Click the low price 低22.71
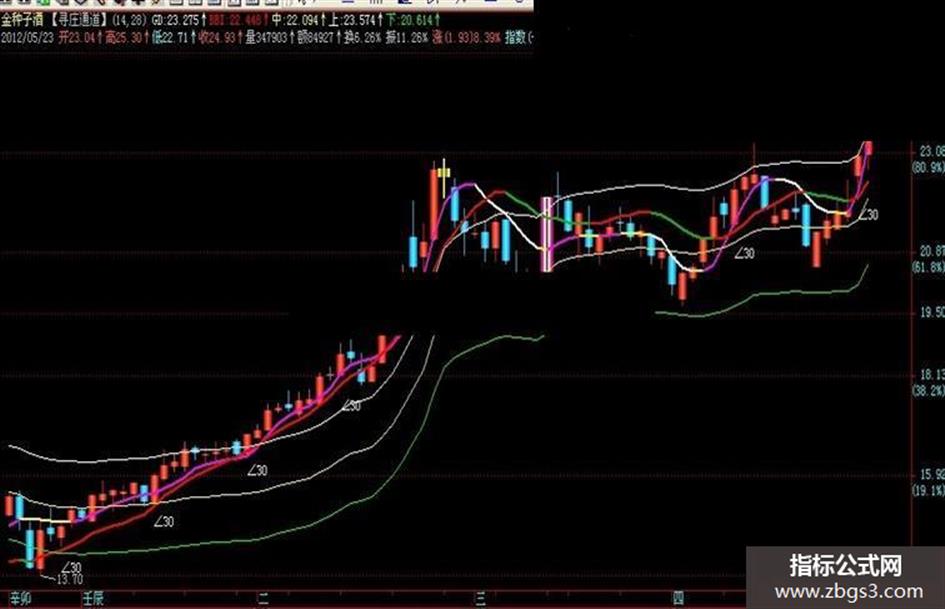This screenshot has width=945, height=609. click(171, 38)
